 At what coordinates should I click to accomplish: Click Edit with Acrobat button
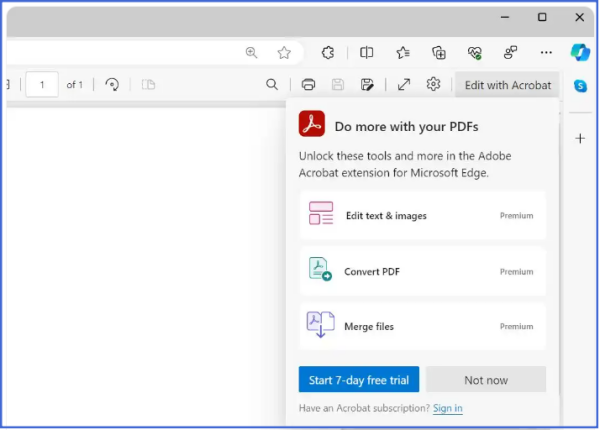click(507, 85)
